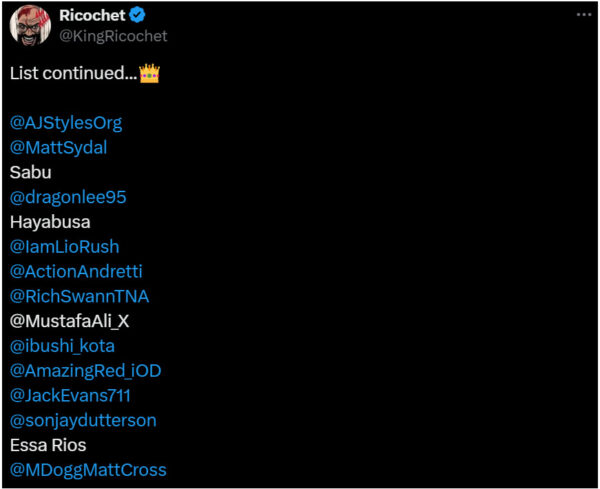This screenshot has height=489, width=600.
Task: Click the blue verified badge icon
Action: pyautogui.click(x=137, y=15)
